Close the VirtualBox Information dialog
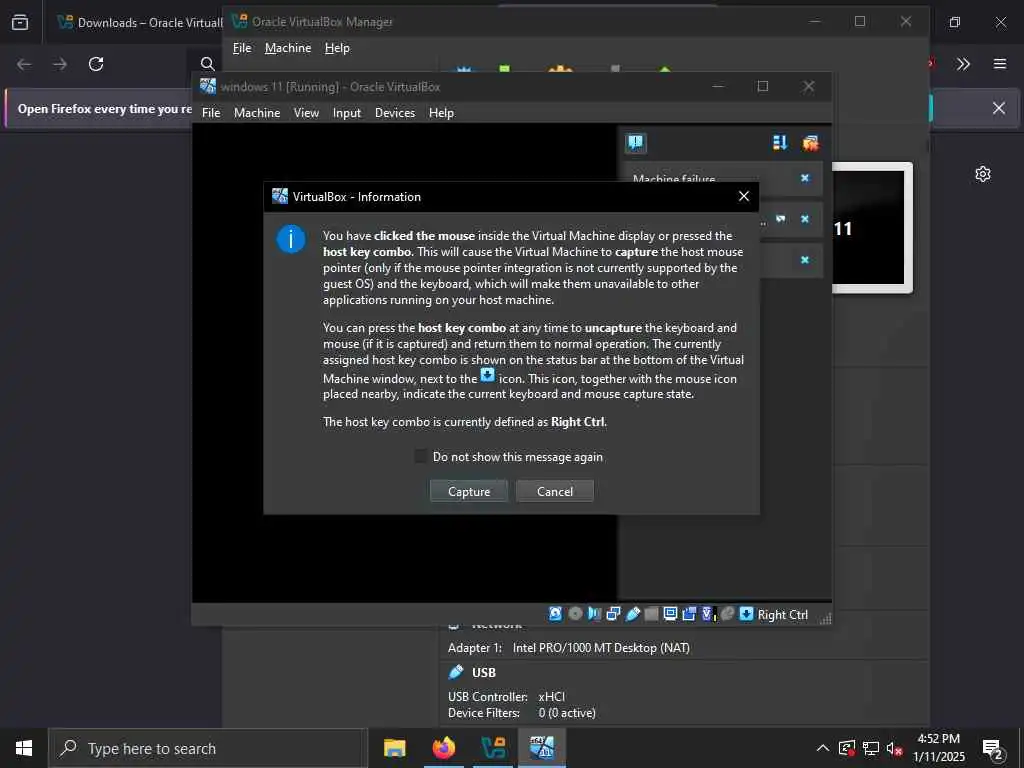1024x768 pixels. [x=743, y=196]
